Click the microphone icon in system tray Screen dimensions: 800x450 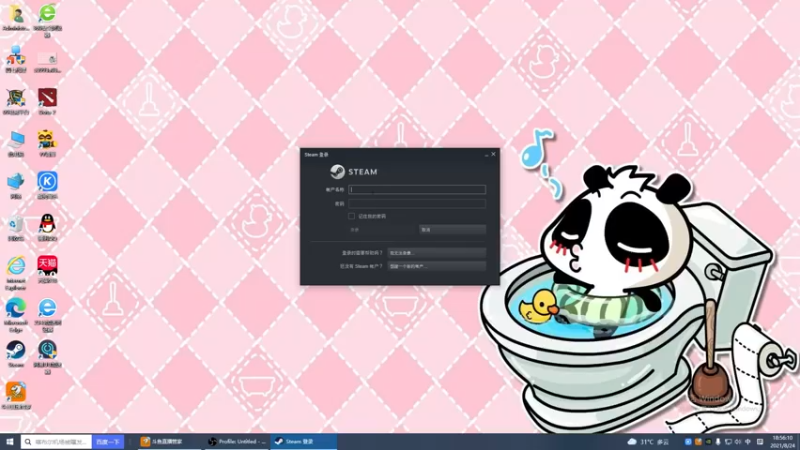click(718, 442)
